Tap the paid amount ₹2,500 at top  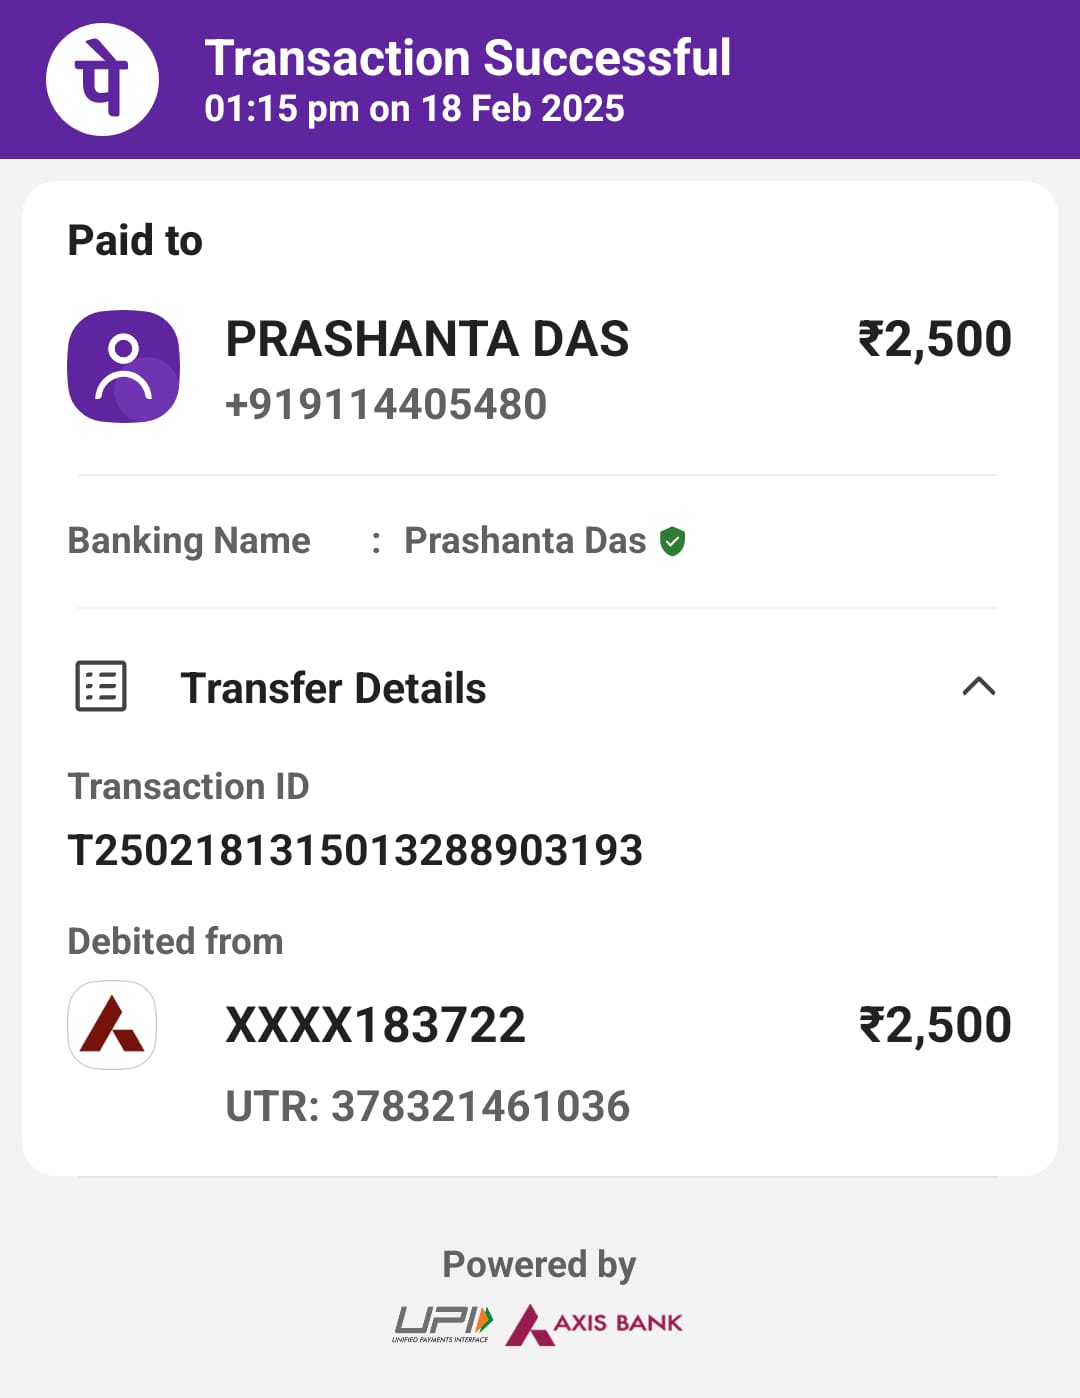(x=935, y=339)
